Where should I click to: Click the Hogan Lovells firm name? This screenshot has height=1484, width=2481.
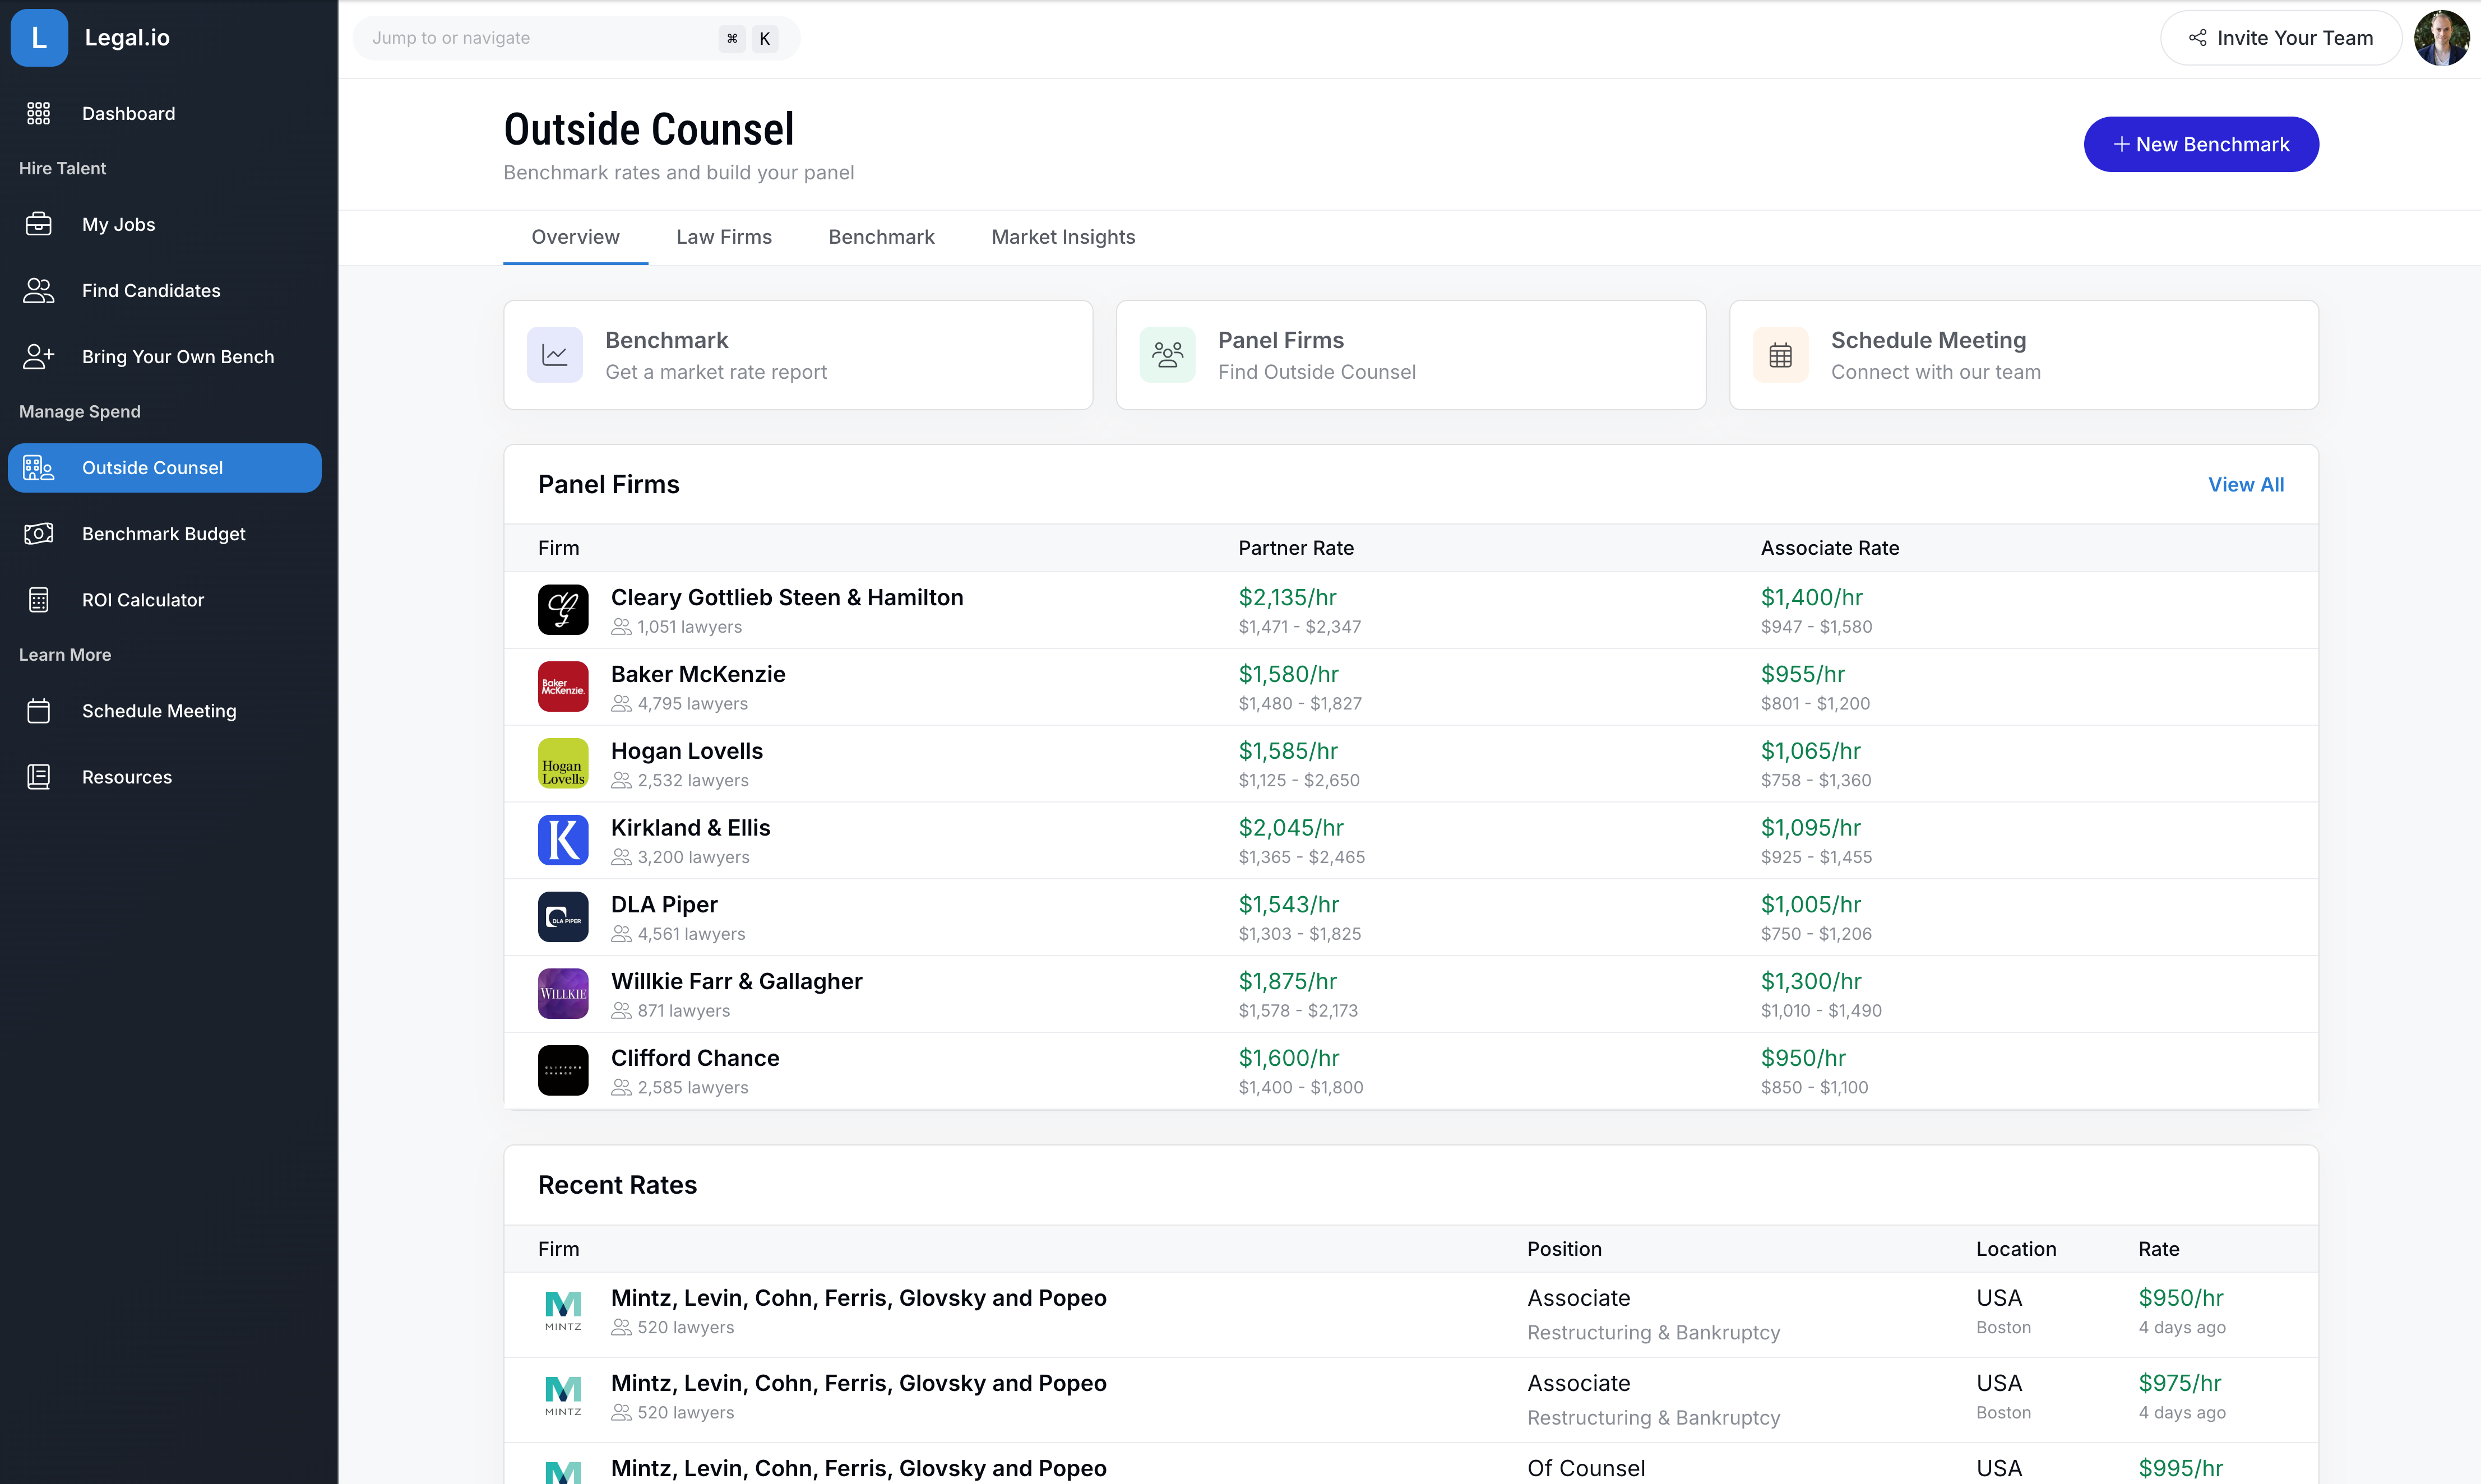687,751
